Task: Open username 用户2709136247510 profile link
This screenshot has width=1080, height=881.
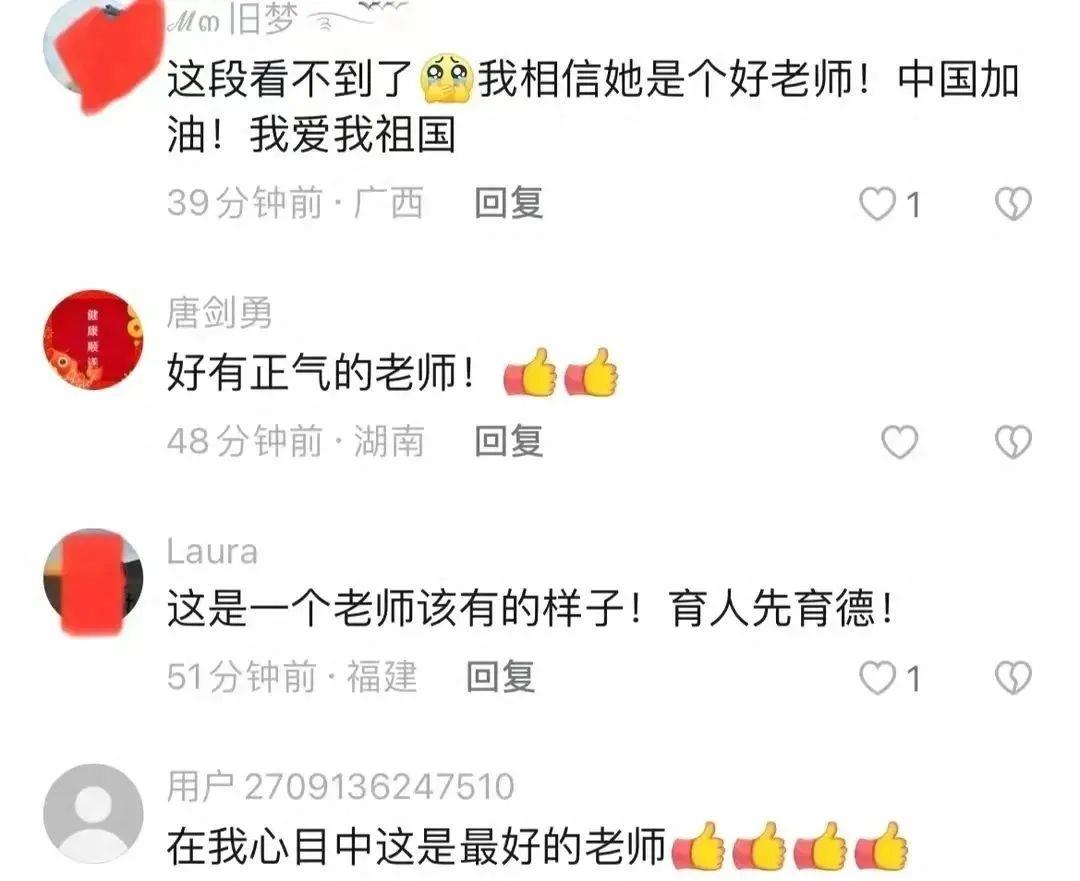Action: click(x=340, y=787)
